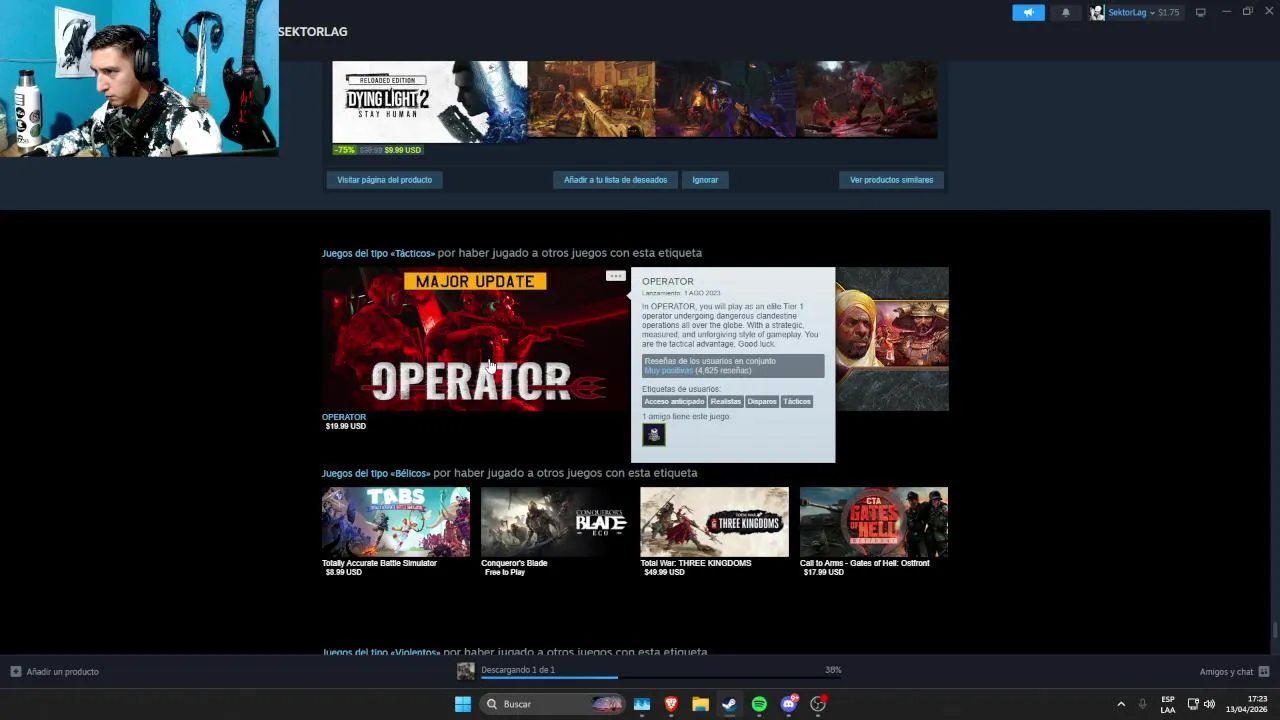Viewport: 1280px width, 720px height.
Task: Select the Acceso anticipado tag
Action: 674,402
